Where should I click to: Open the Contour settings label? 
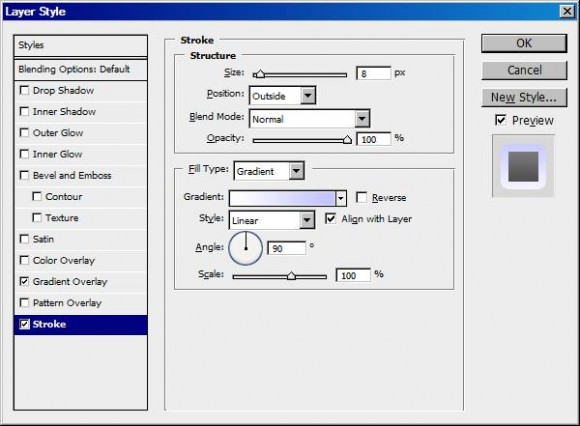click(64, 197)
